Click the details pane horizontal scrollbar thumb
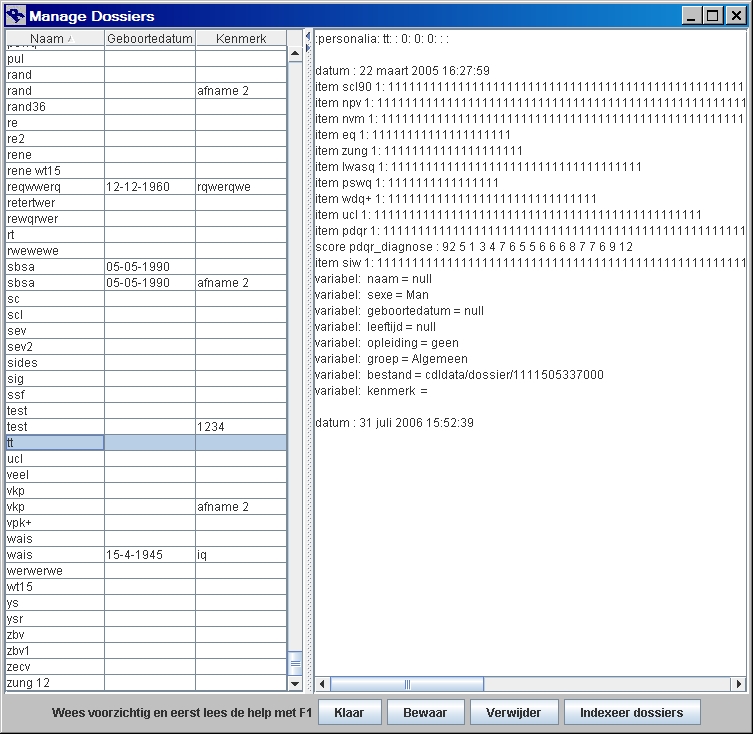The height and width of the screenshot is (734, 753). [407, 684]
